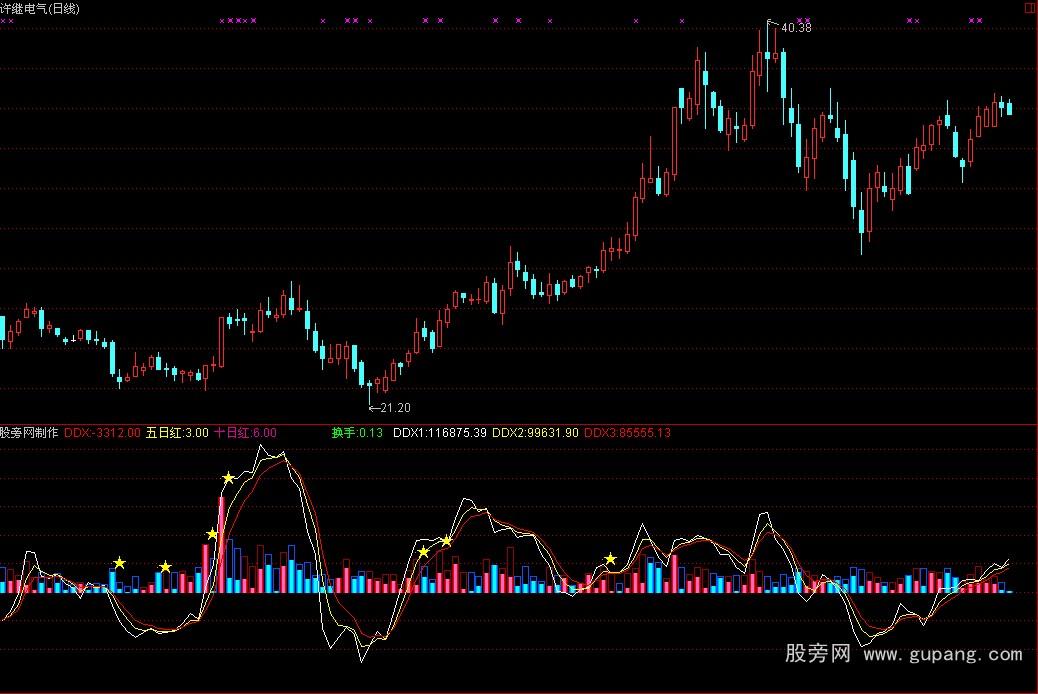Click the 股旁网制作 maker label
The height and width of the screenshot is (694, 1038).
(x=28, y=434)
